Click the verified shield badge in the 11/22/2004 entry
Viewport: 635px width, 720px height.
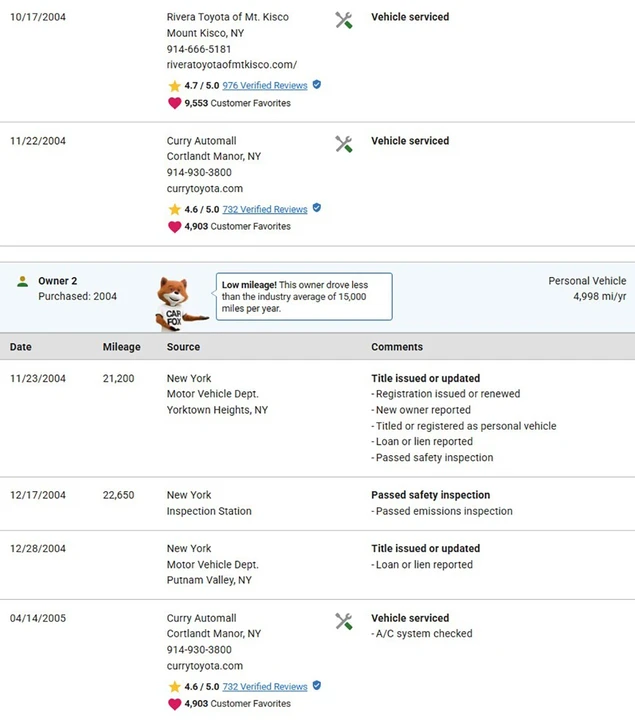tap(317, 208)
